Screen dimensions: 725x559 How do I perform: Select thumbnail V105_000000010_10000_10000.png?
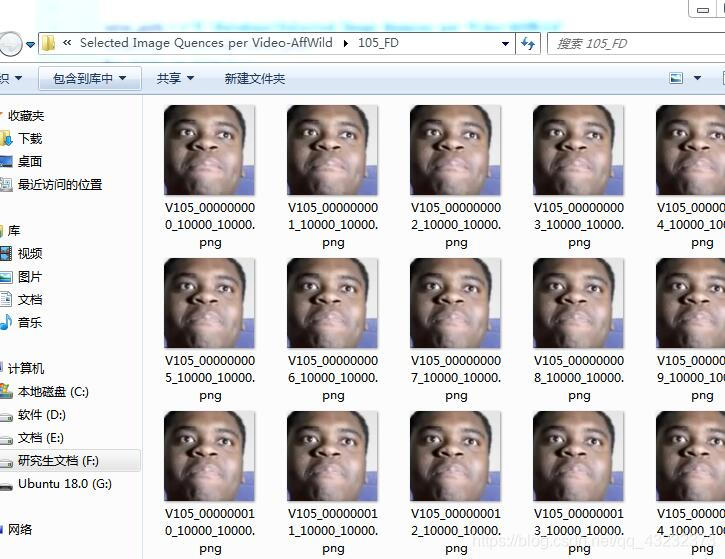[x=209, y=456]
